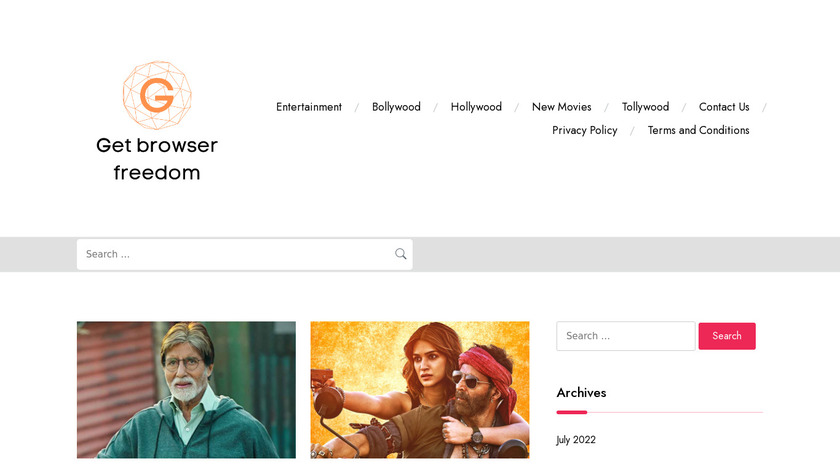Open the Privacy Policy page

584,130
